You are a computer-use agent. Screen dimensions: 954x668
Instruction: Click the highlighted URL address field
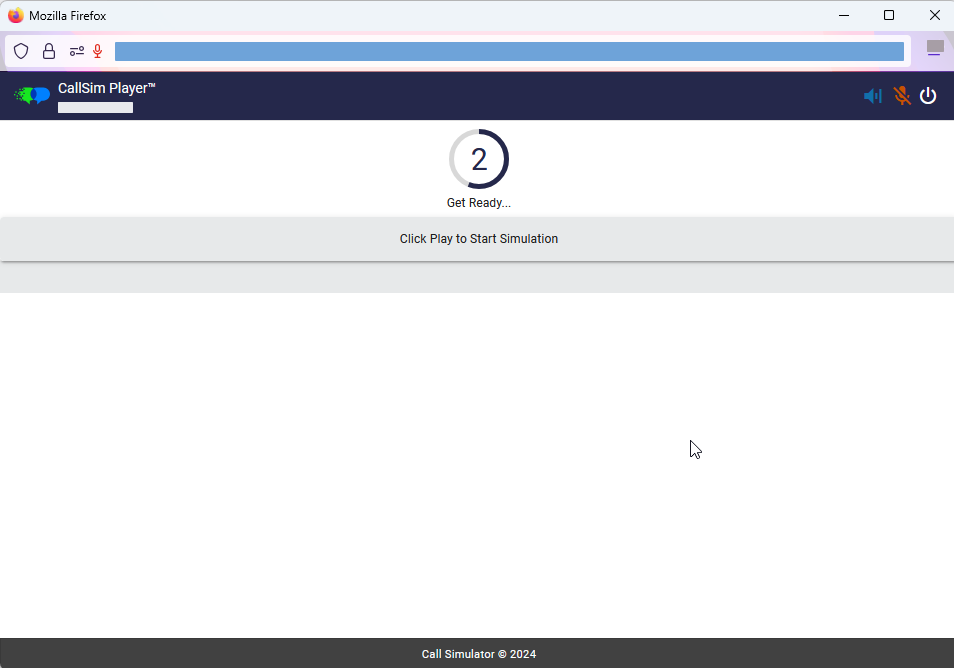point(509,51)
